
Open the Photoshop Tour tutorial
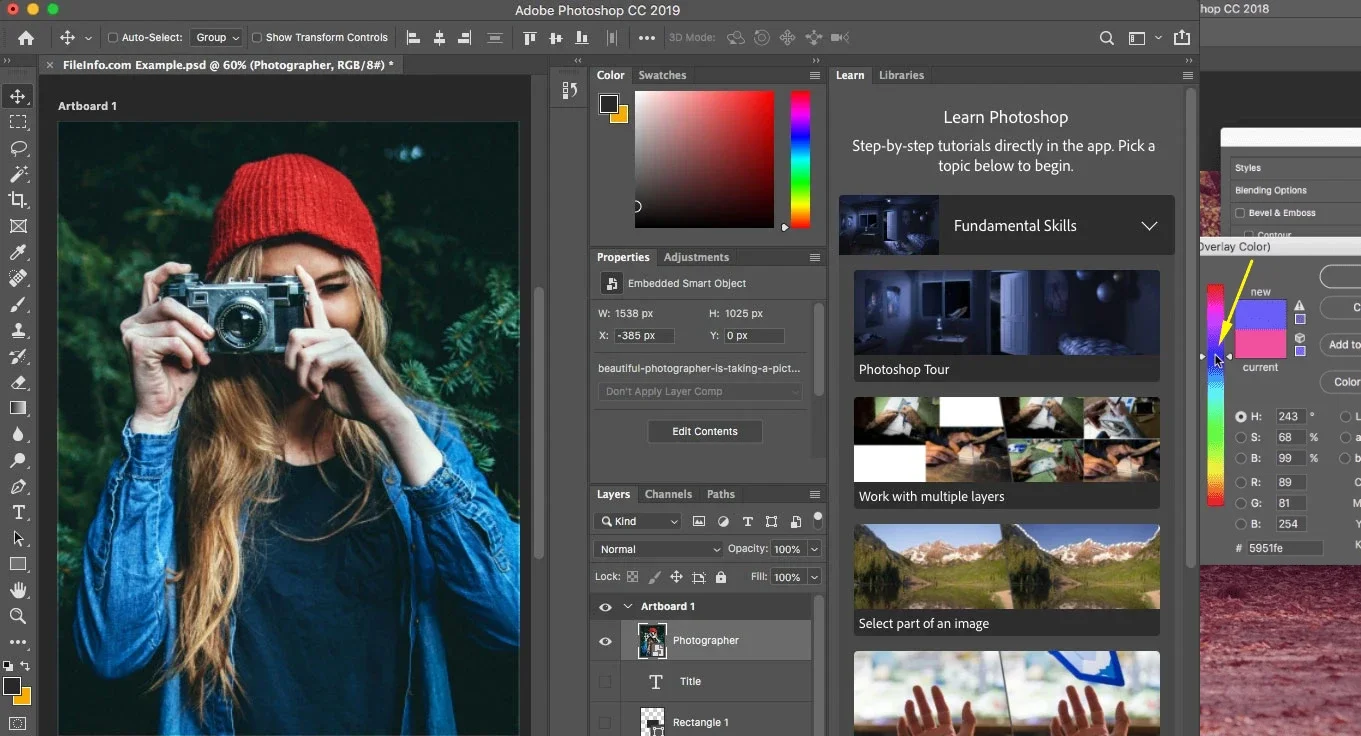[1007, 325]
